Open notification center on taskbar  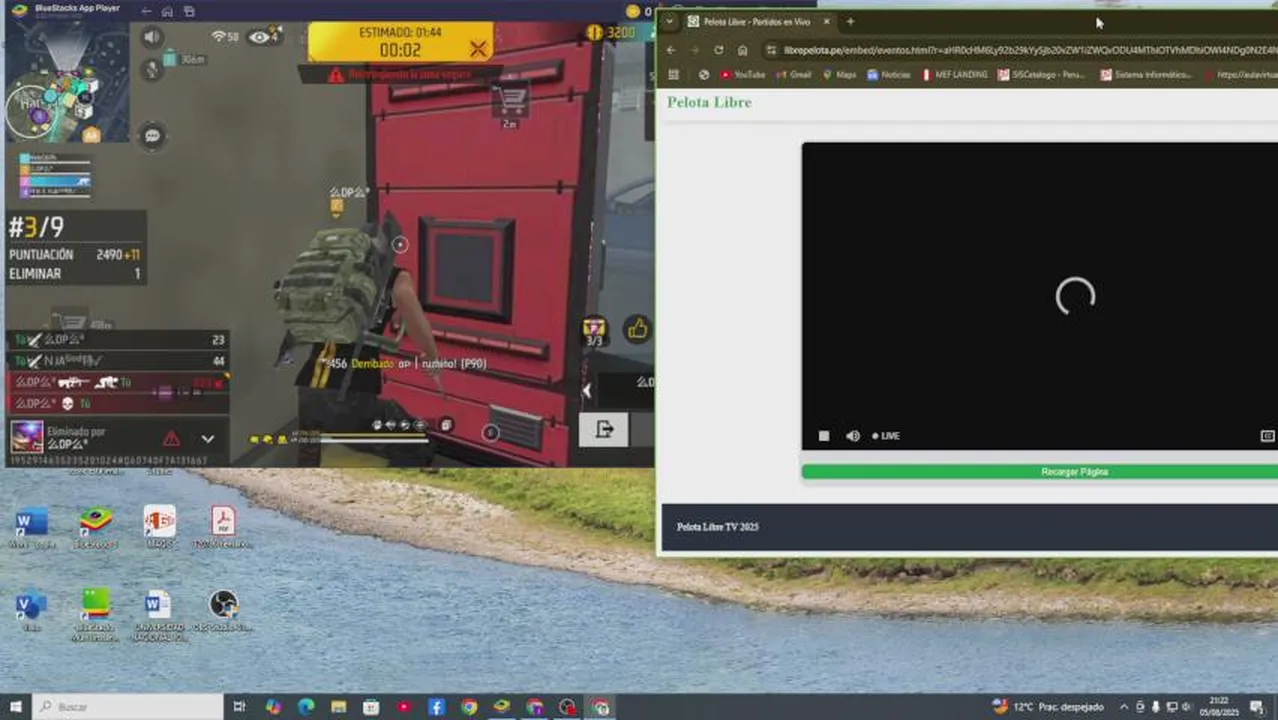pyautogui.click(x=1259, y=707)
